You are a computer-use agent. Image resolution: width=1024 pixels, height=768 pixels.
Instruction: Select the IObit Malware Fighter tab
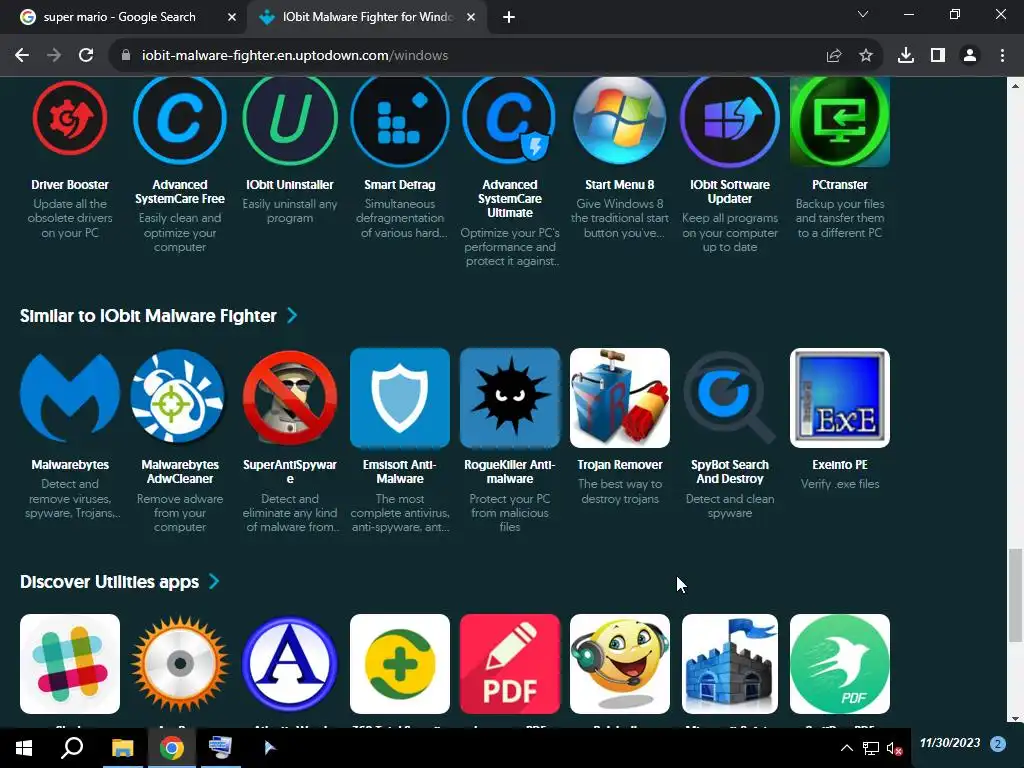[367, 17]
